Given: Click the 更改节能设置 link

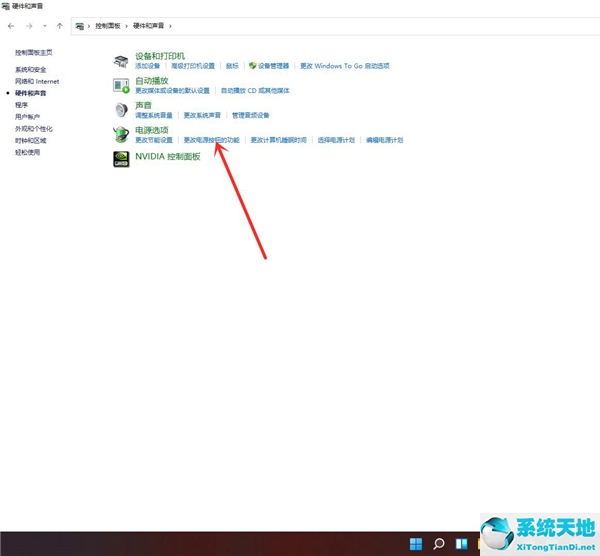Looking at the screenshot, I should [154, 140].
